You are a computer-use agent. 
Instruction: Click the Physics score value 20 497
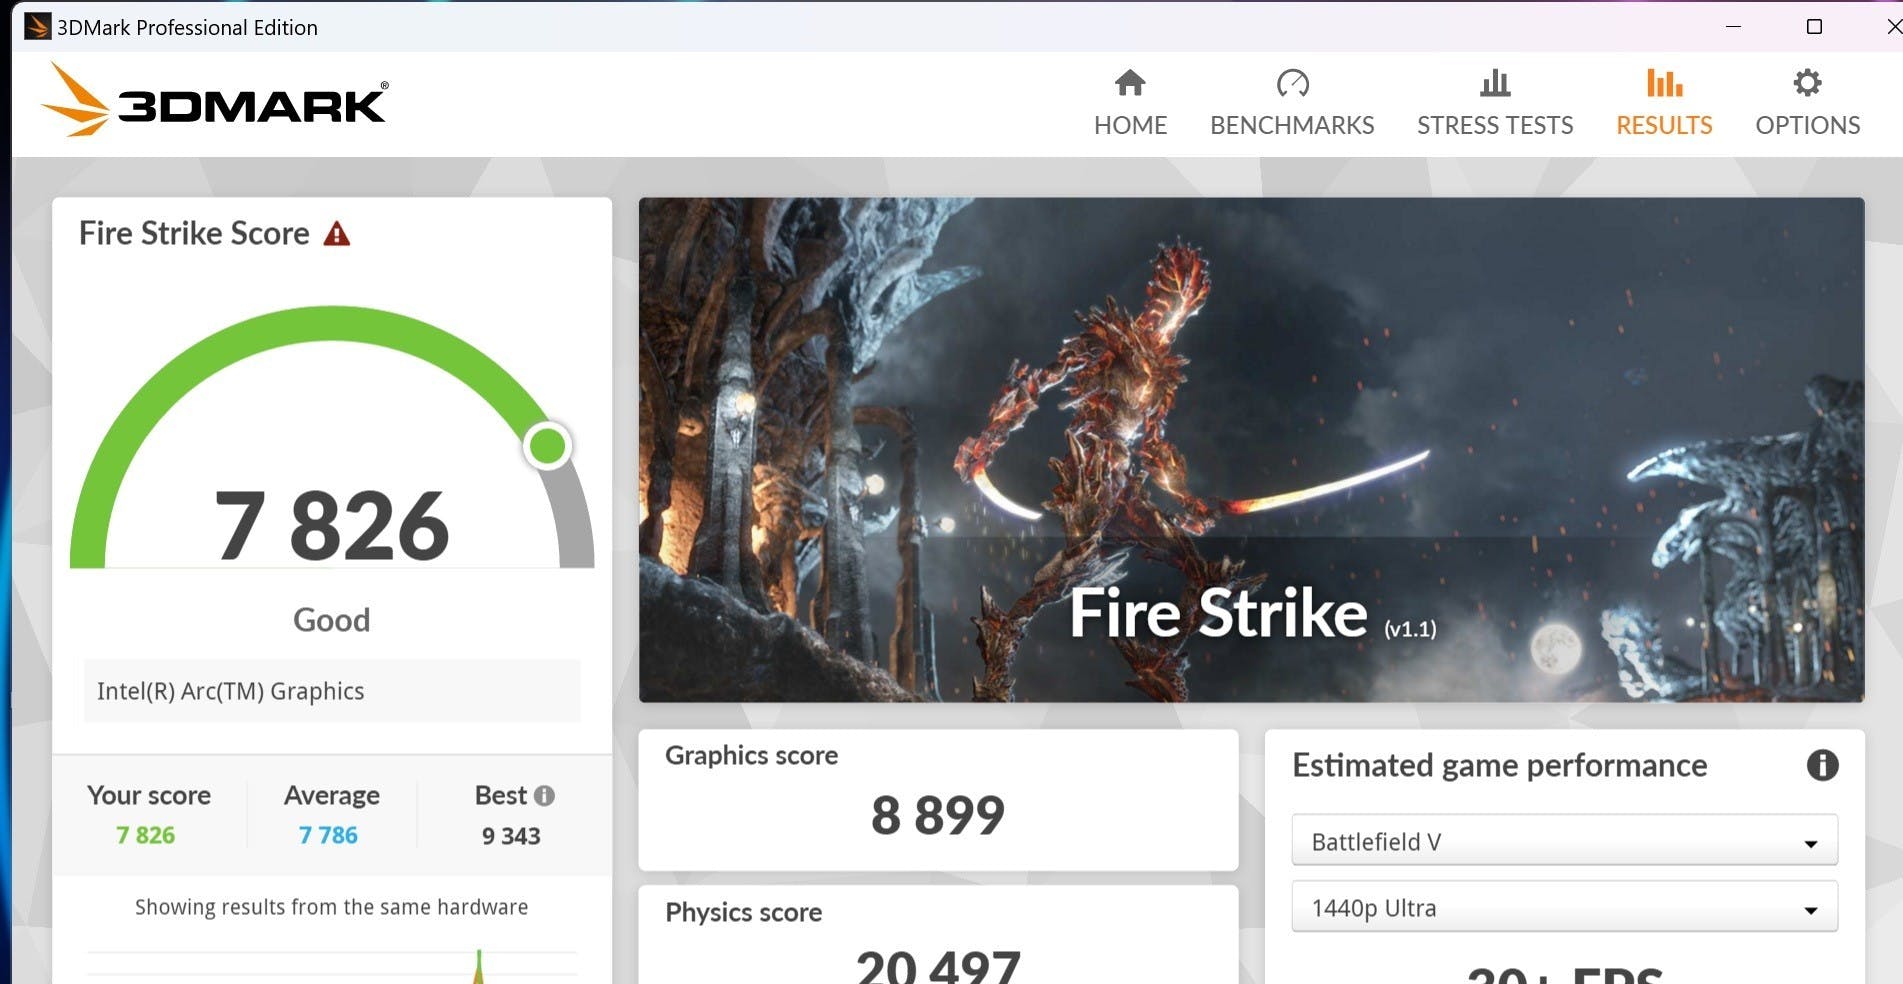point(938,966)
